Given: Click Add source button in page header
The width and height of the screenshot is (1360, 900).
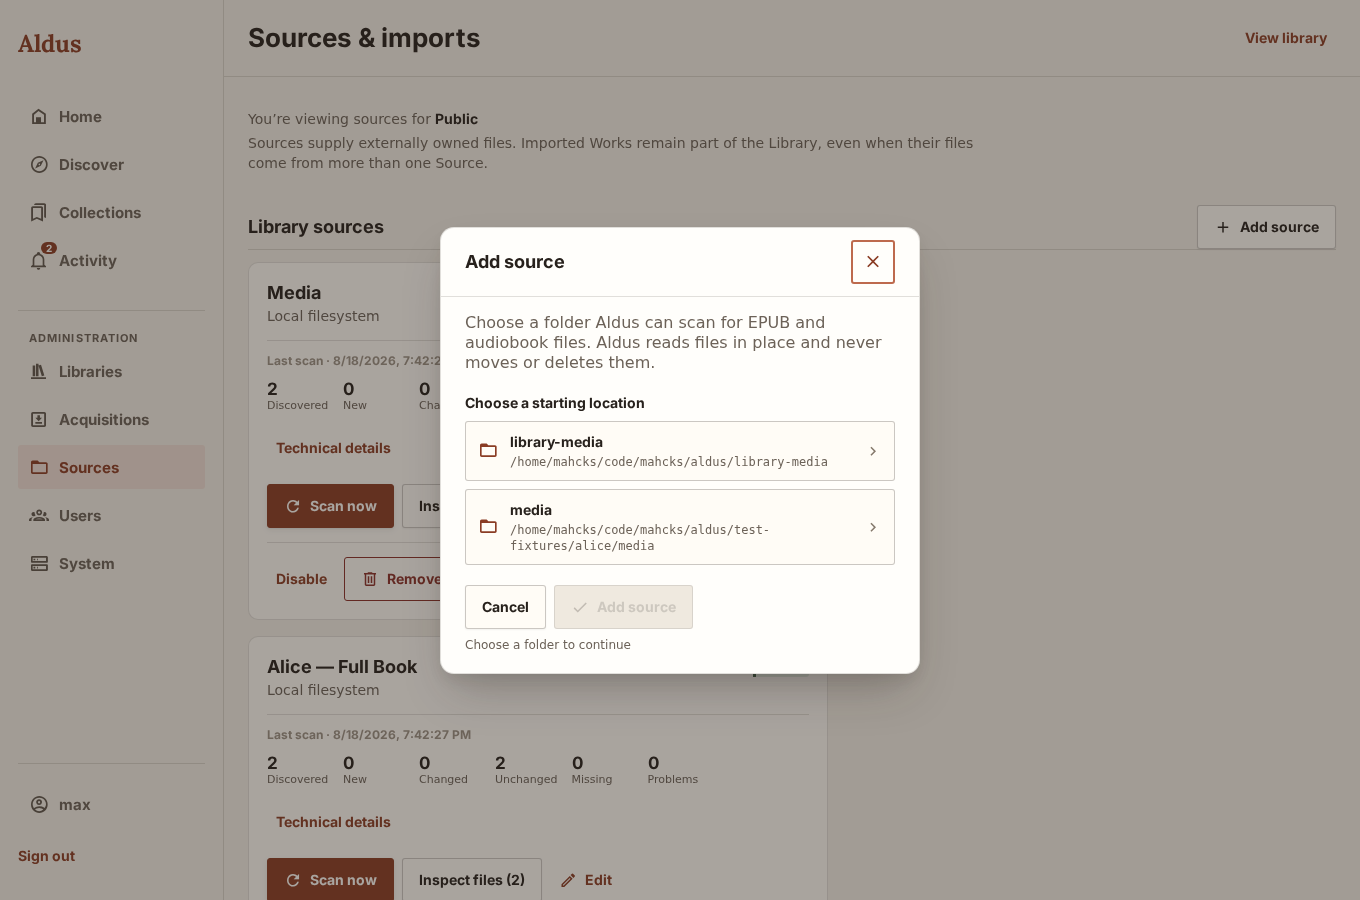Looking at the screenshot, I should (1266, 227).
